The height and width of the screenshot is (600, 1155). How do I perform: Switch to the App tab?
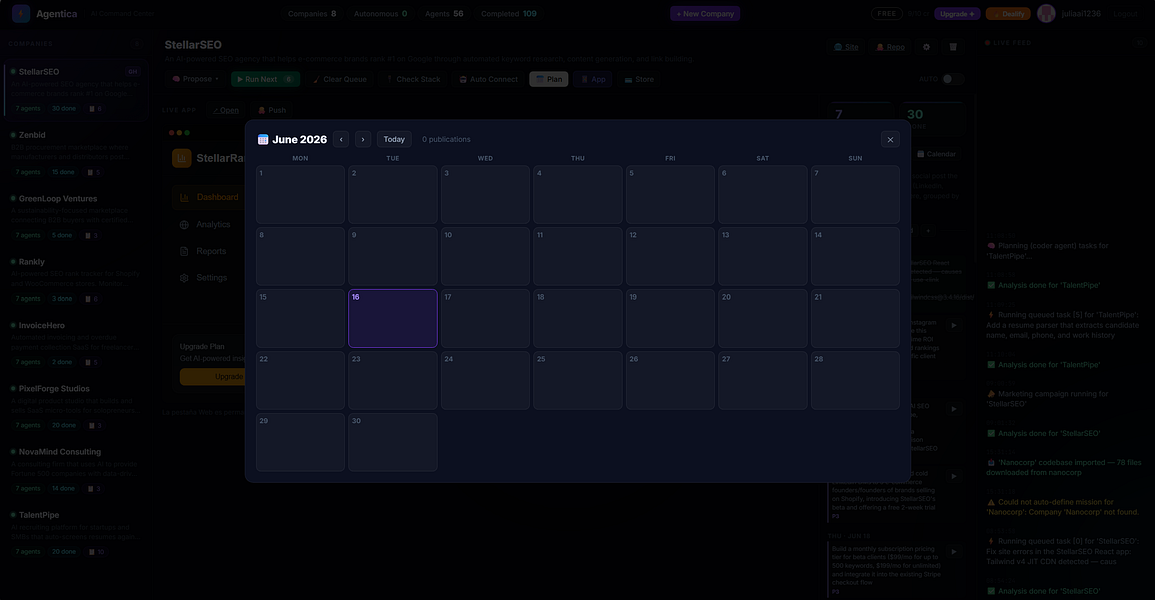click(x=593, y=79)
